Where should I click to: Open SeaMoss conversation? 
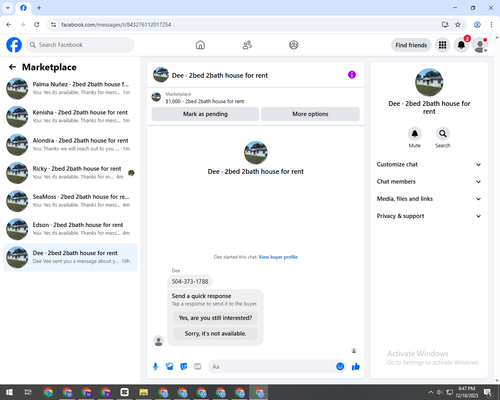pos(70,201)
